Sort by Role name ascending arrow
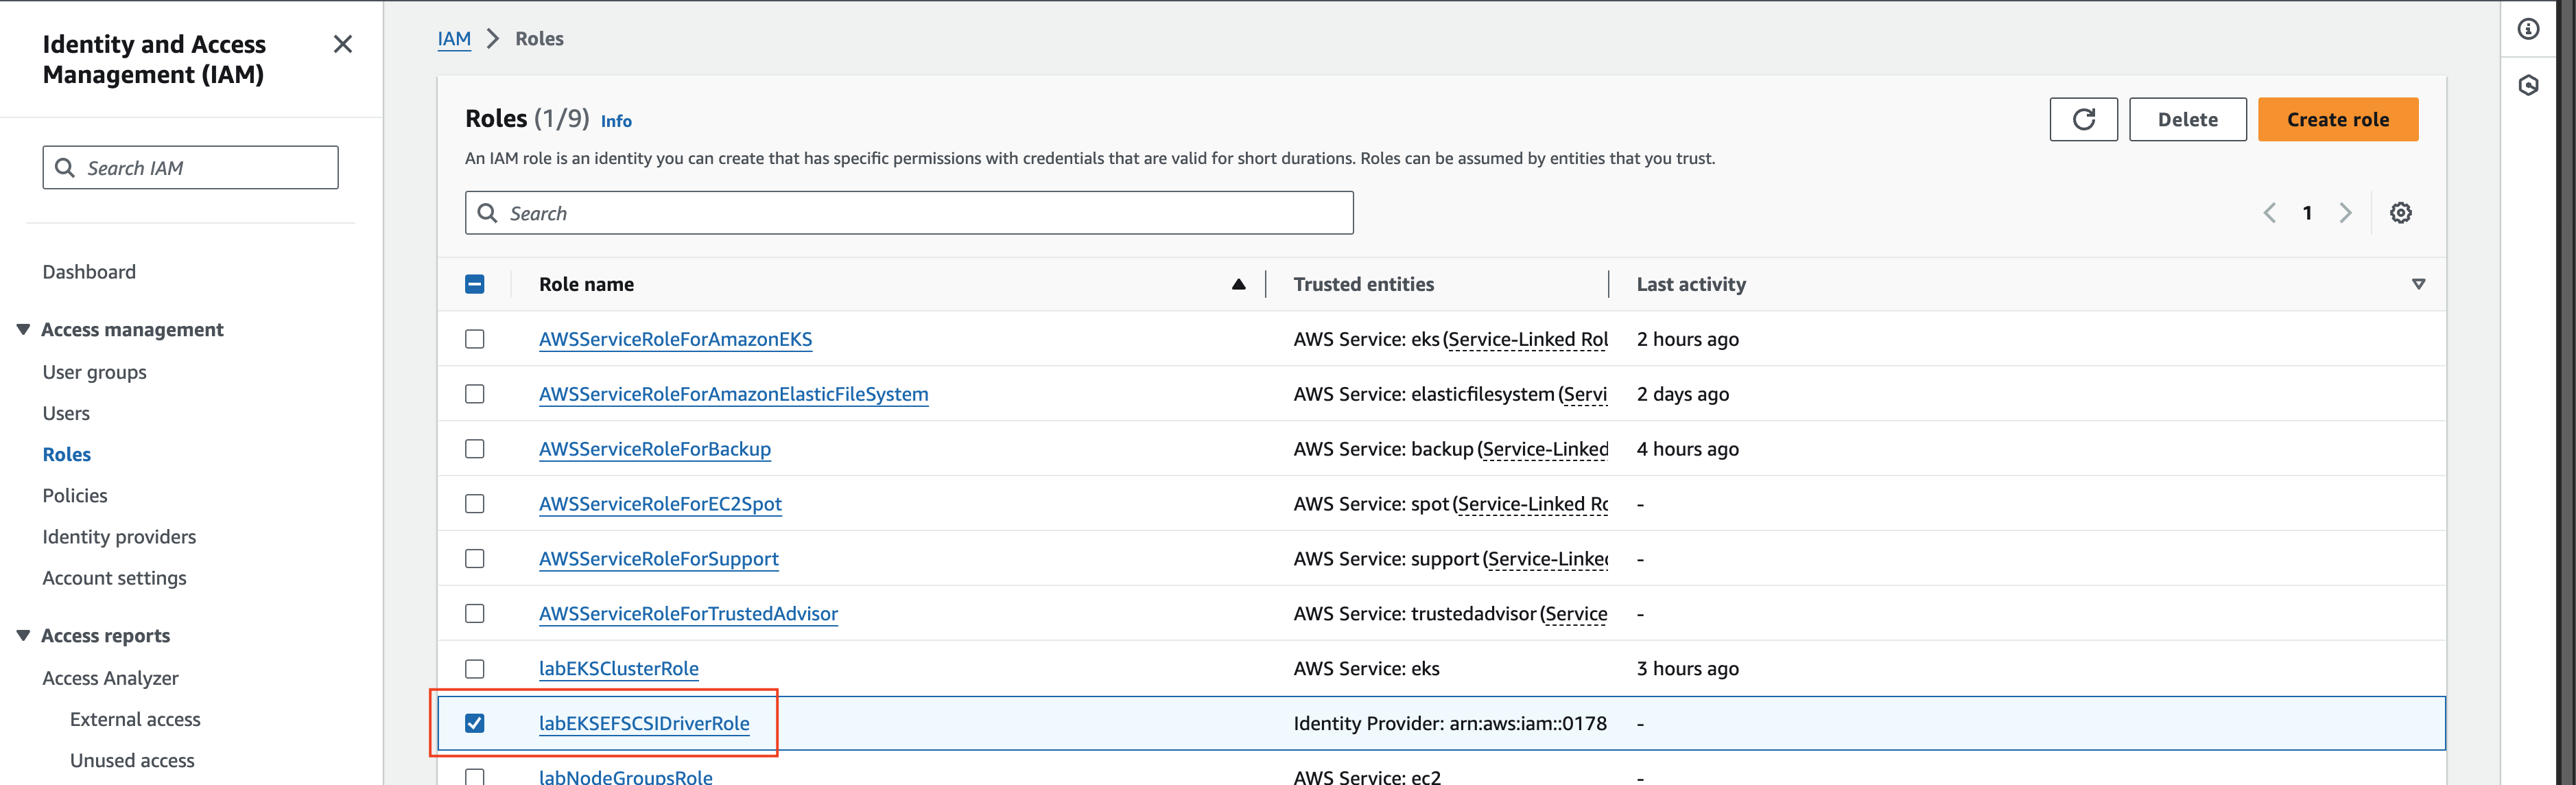The image size is (2576, 785). coord(1238,284)
